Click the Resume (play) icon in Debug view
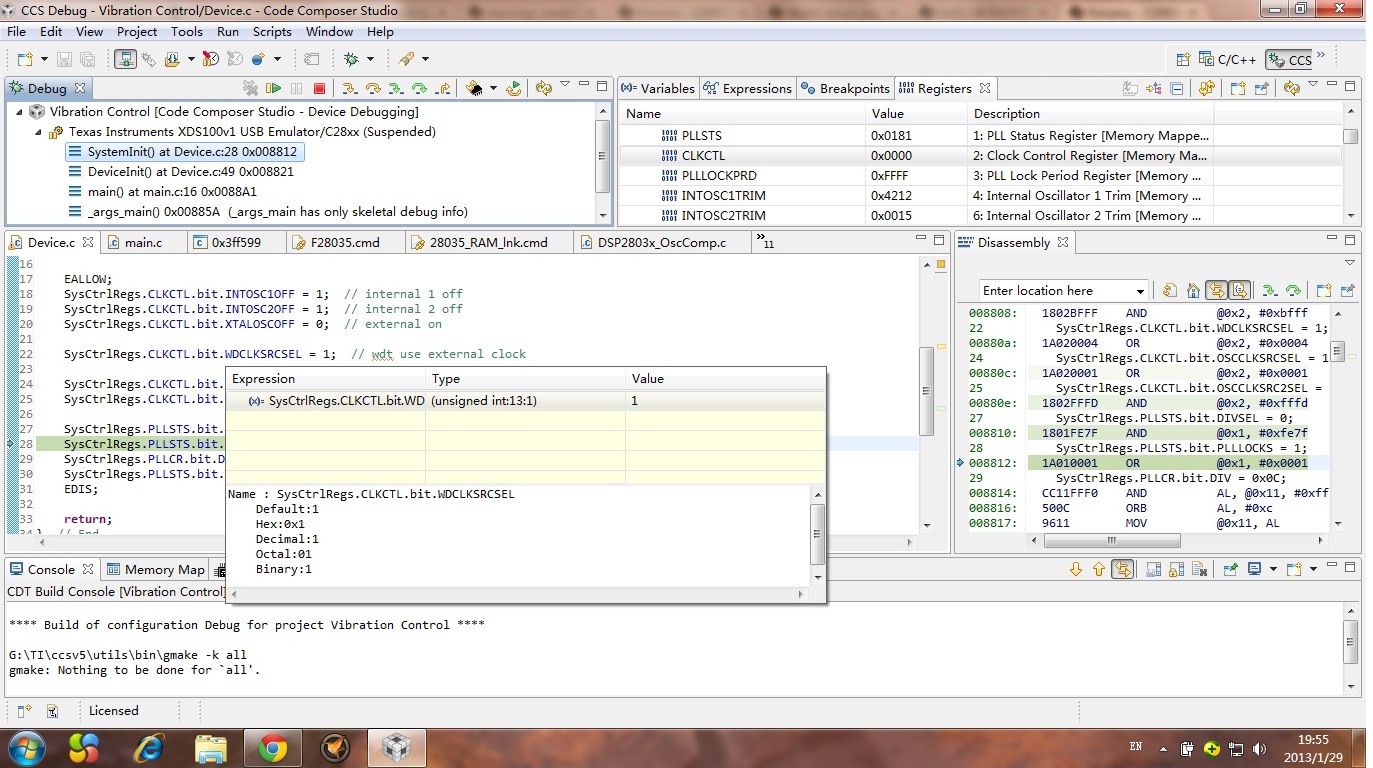The width and height of the screenshot is (1373, 768). (273, 88)
